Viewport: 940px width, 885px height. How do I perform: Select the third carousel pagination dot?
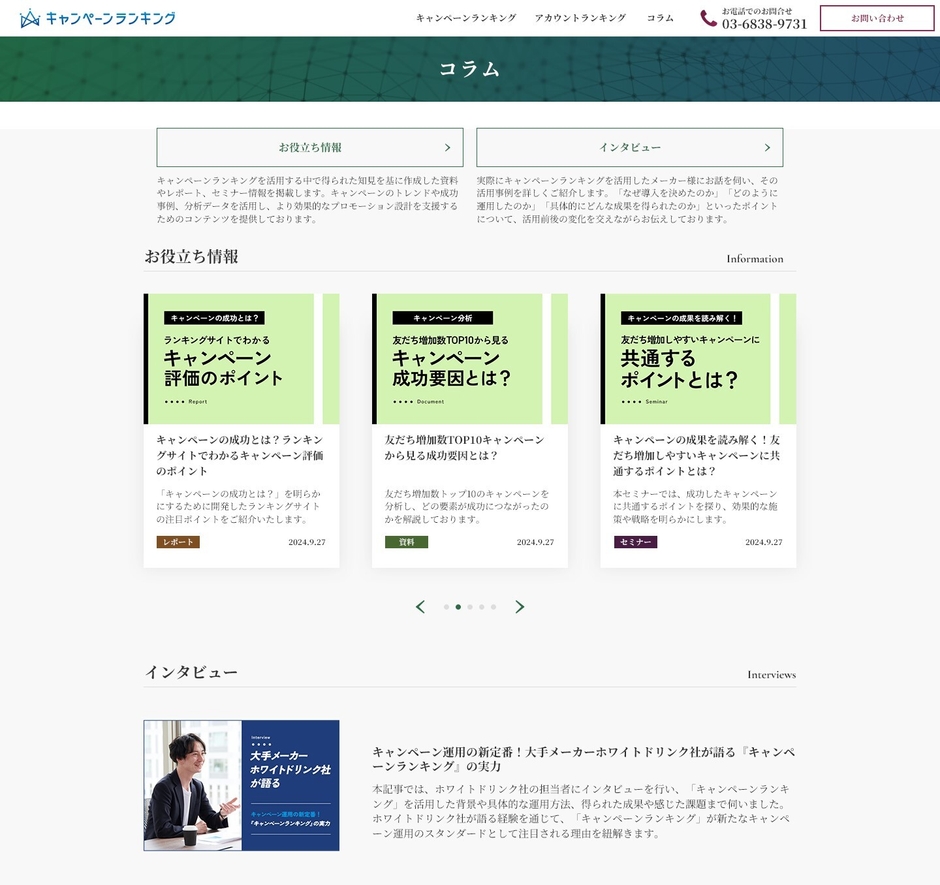click(x=470, y=607)
